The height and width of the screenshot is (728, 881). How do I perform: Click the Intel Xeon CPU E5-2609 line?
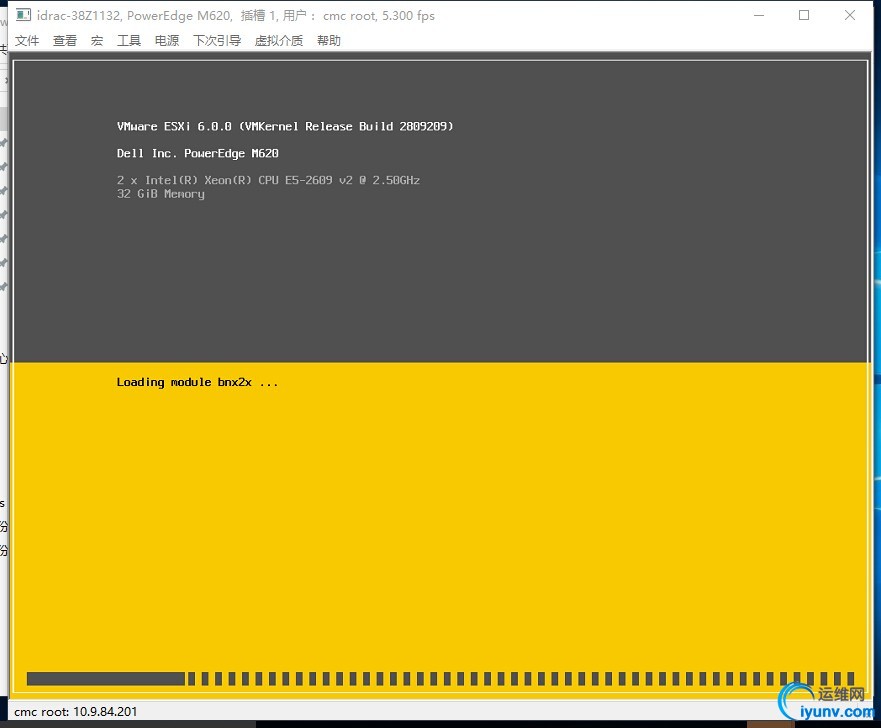(x=269, y=180)
